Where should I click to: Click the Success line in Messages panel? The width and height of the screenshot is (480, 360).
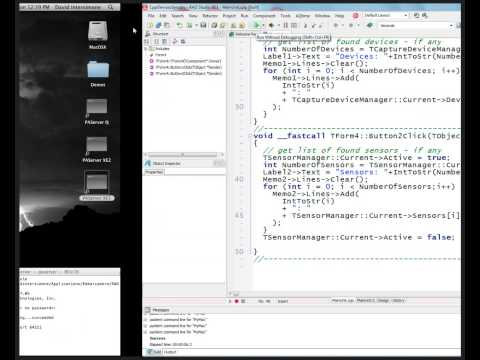158,338
